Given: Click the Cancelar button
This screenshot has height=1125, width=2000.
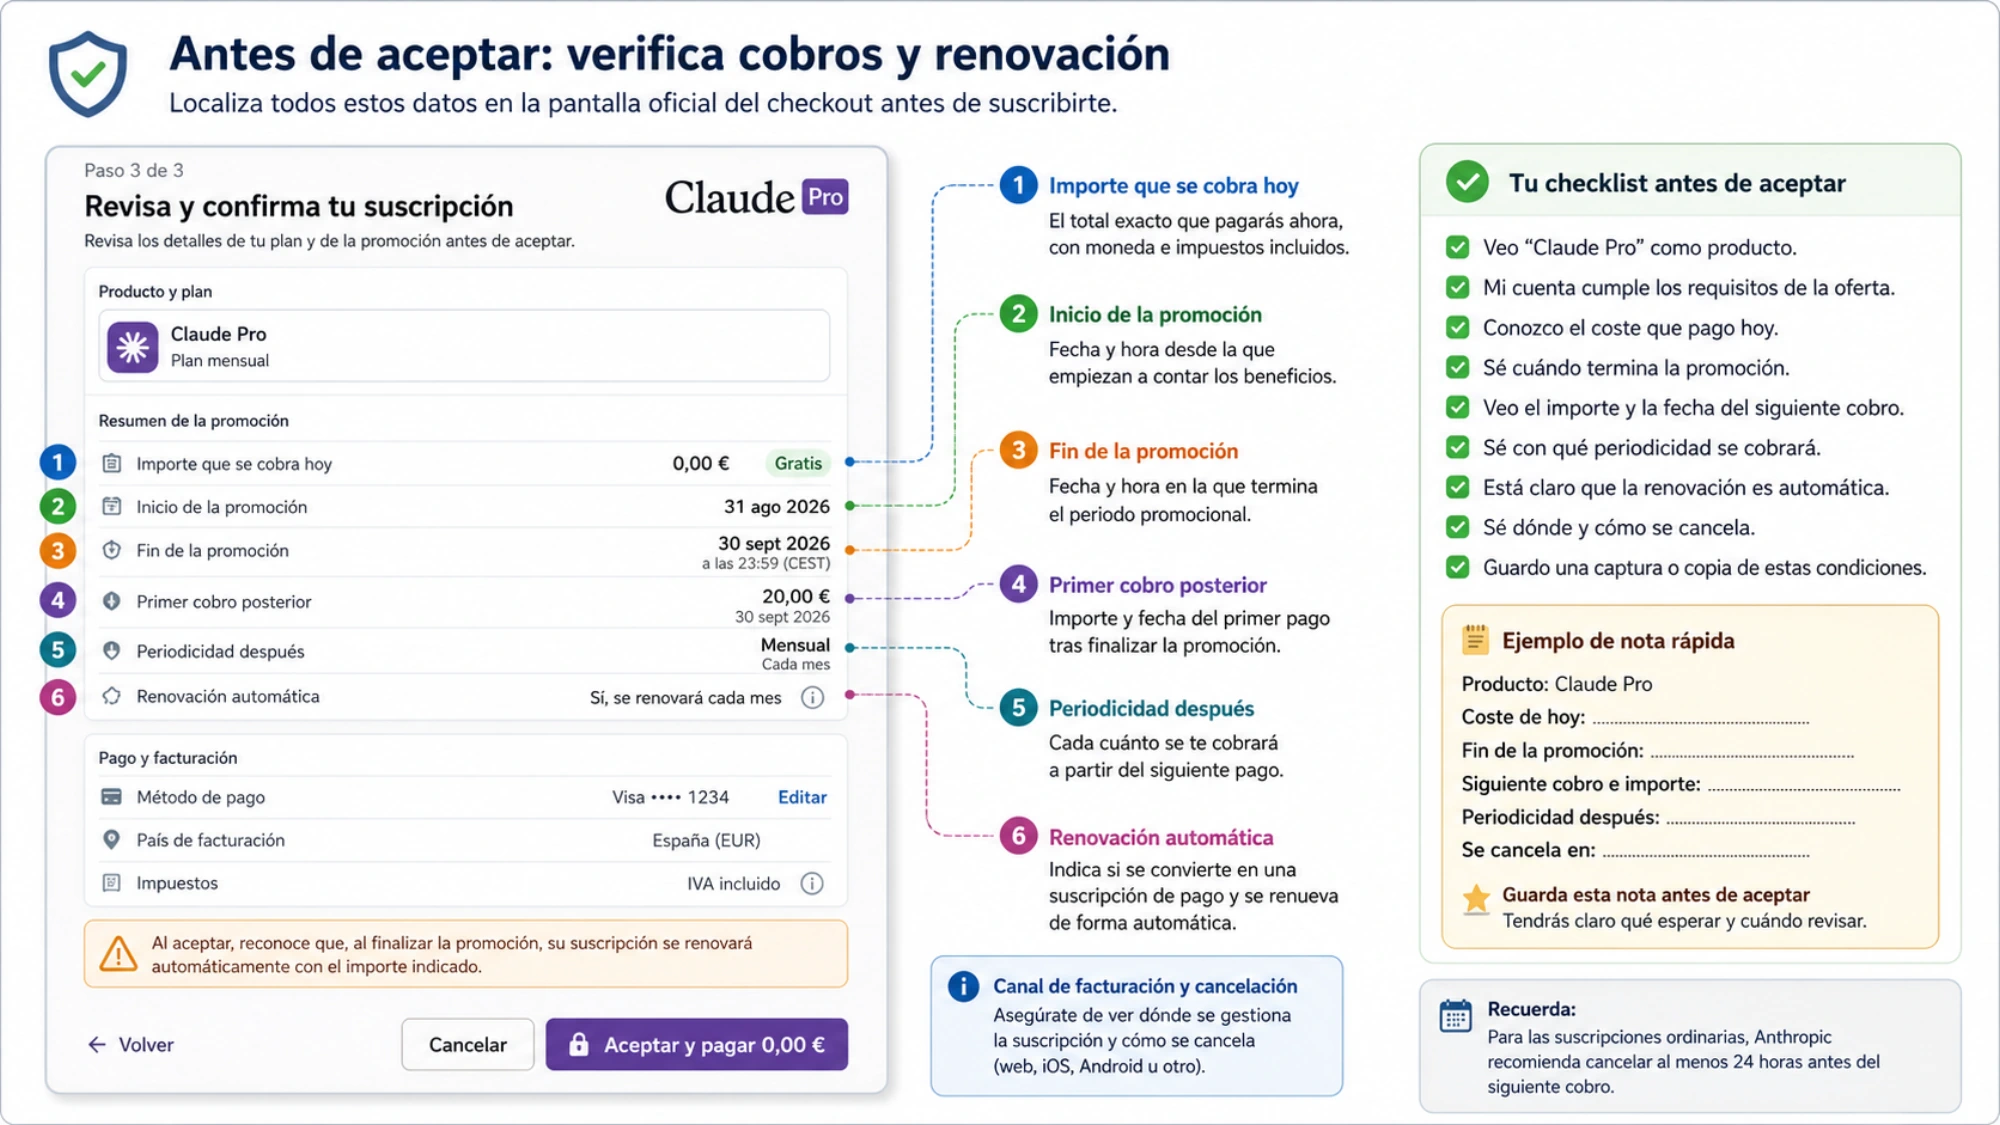Looking at the screenshot, I should coord(468,1045).
